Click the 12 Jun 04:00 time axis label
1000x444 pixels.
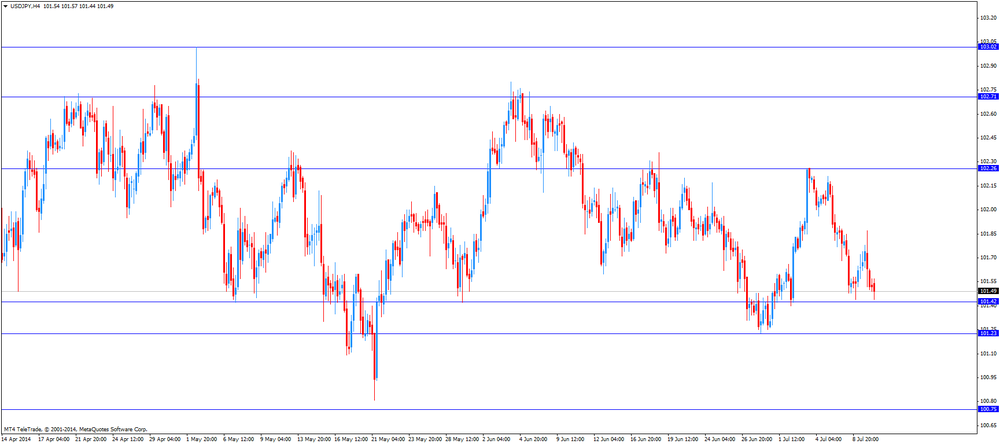coord(610,439)
